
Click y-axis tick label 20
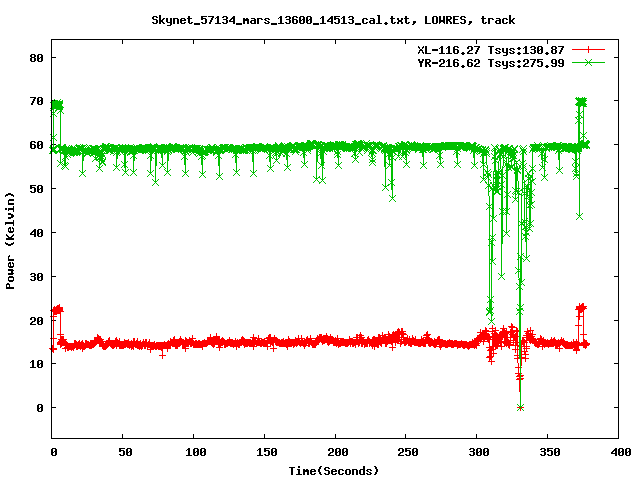click(36, 321)
